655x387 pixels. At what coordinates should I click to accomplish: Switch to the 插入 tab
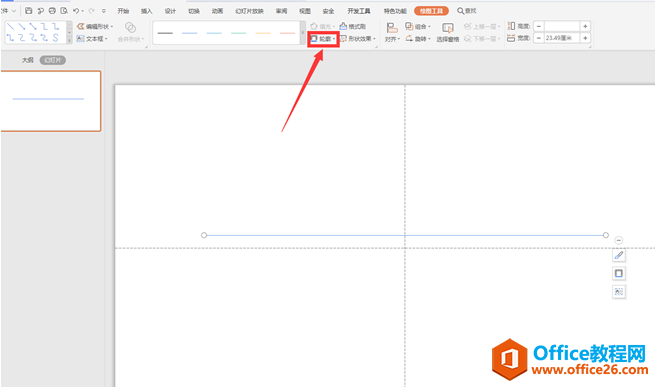click(147, 11)
